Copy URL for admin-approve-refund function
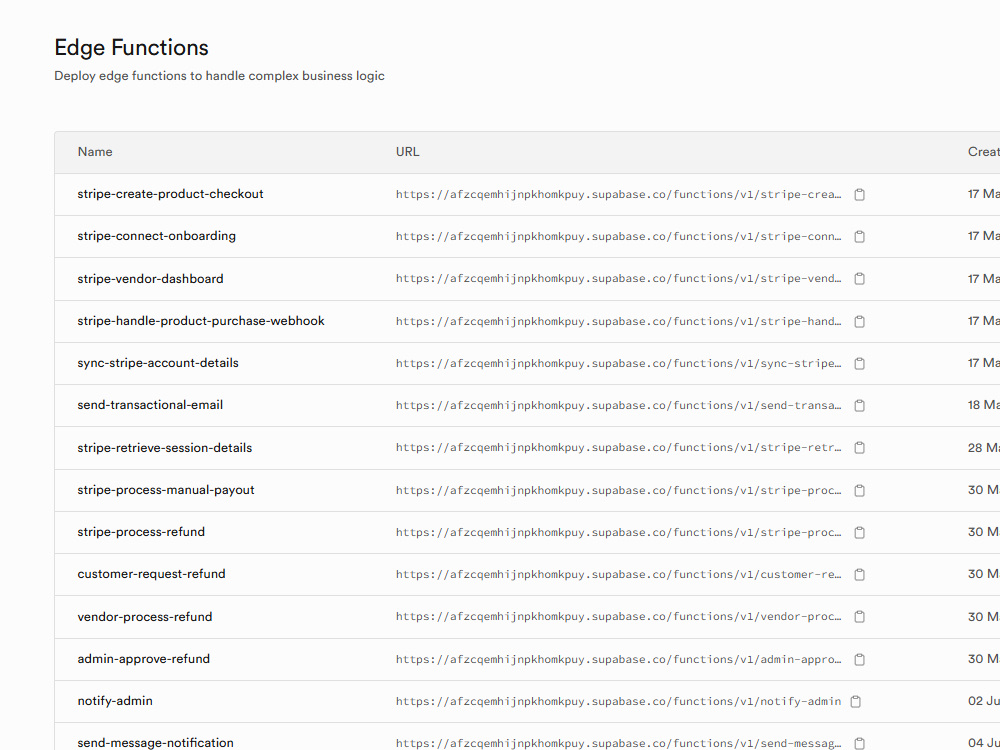This screenshot has width=1000, height=750. coord(859,659)
